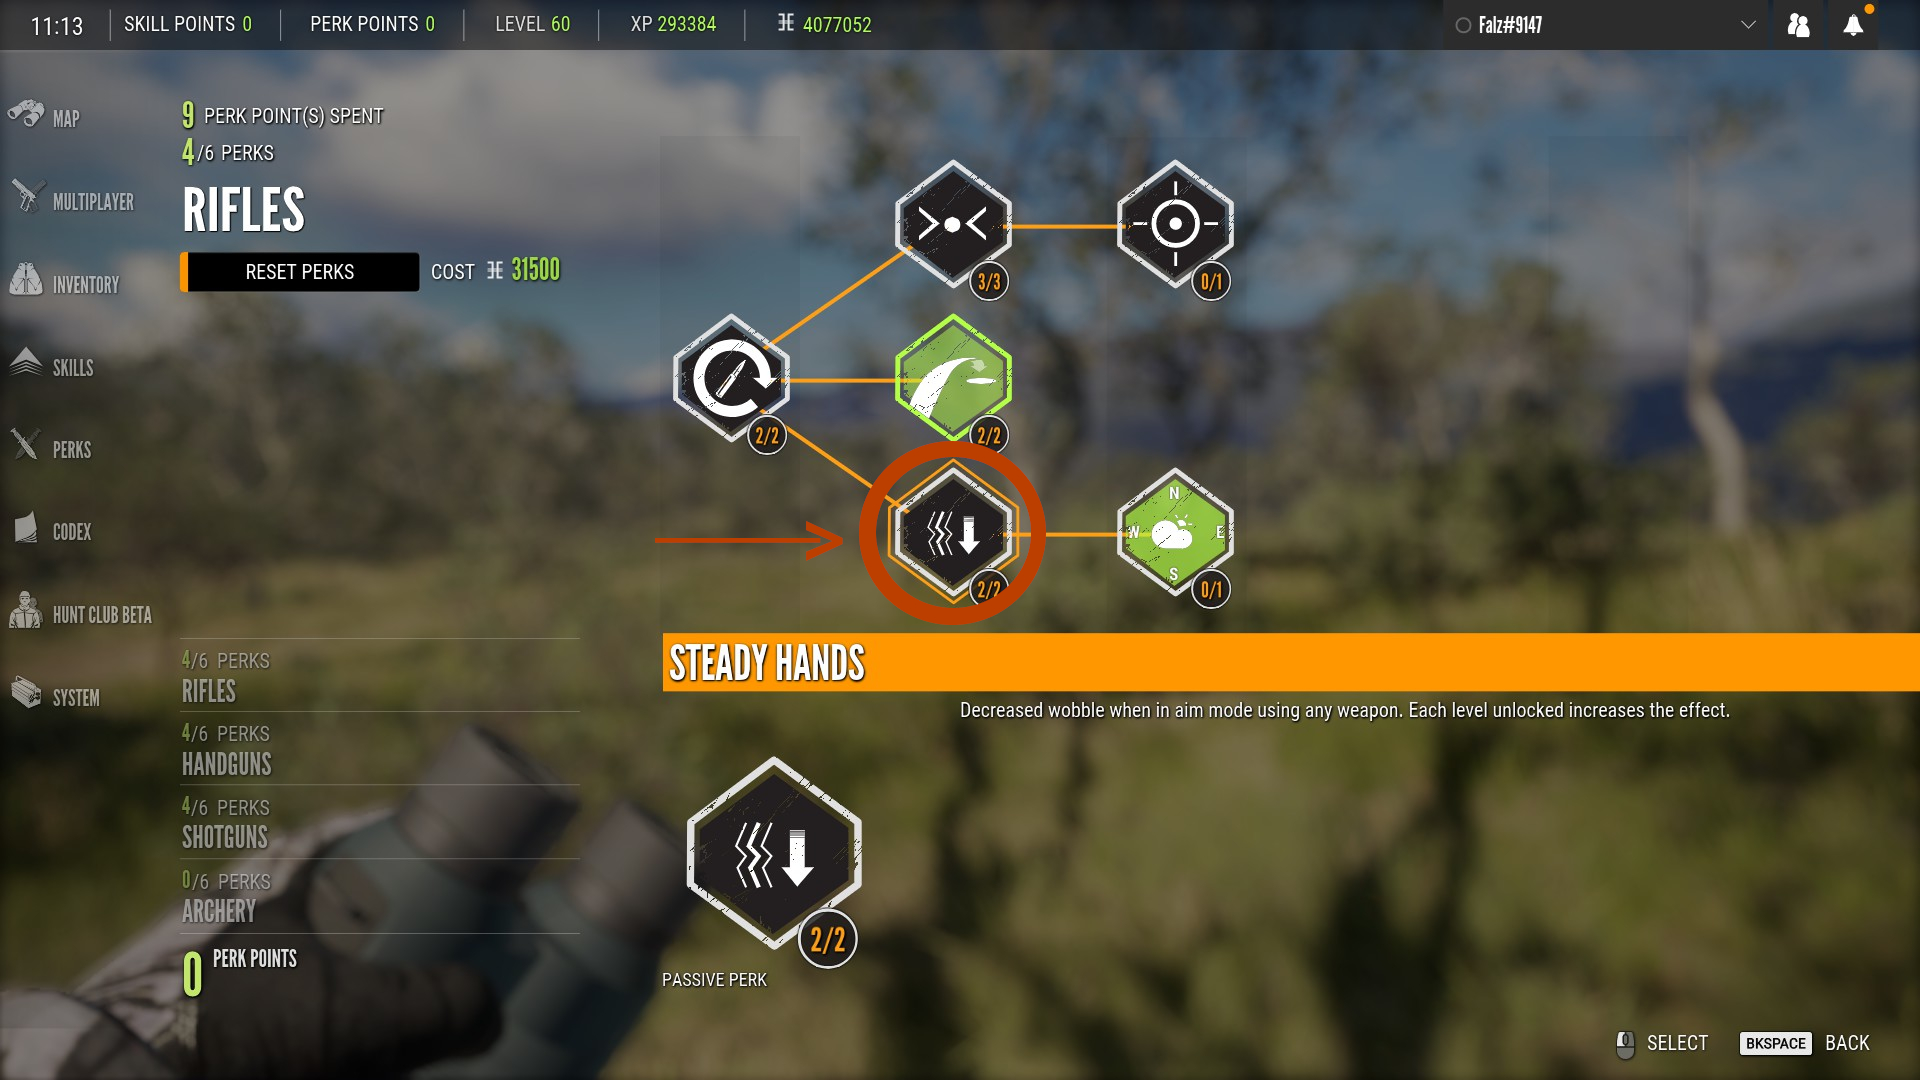
Task: Open the Multiplayer menu section
Action: click(91, 200)
